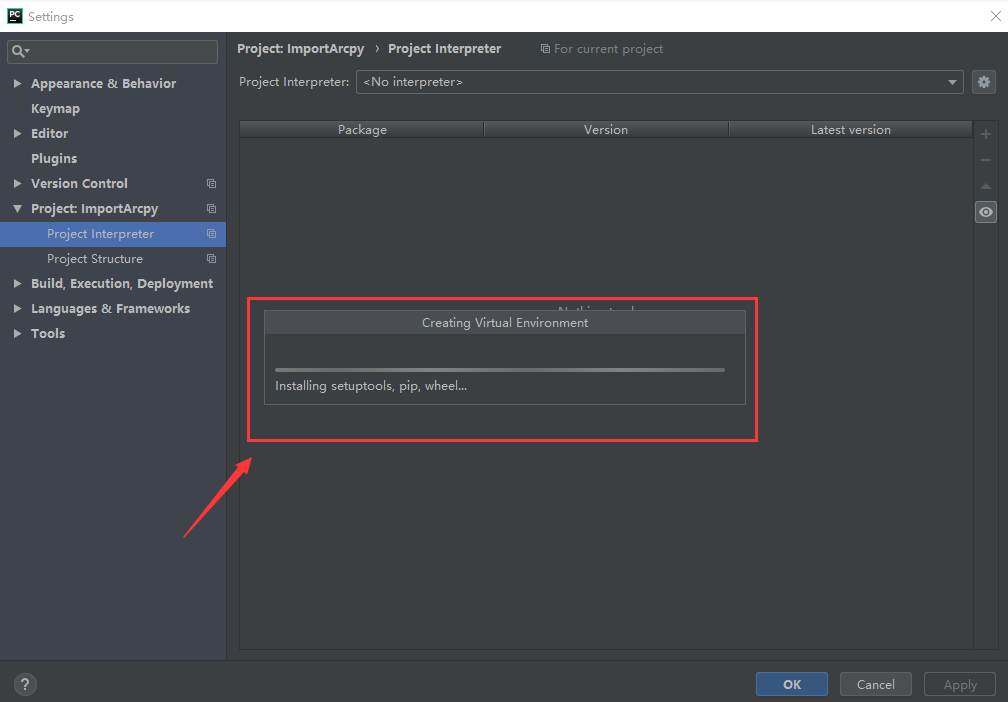Click the project-level icon beside Version Control
The width and height of the screenshot is (1008, 702).
coord(211,183)
